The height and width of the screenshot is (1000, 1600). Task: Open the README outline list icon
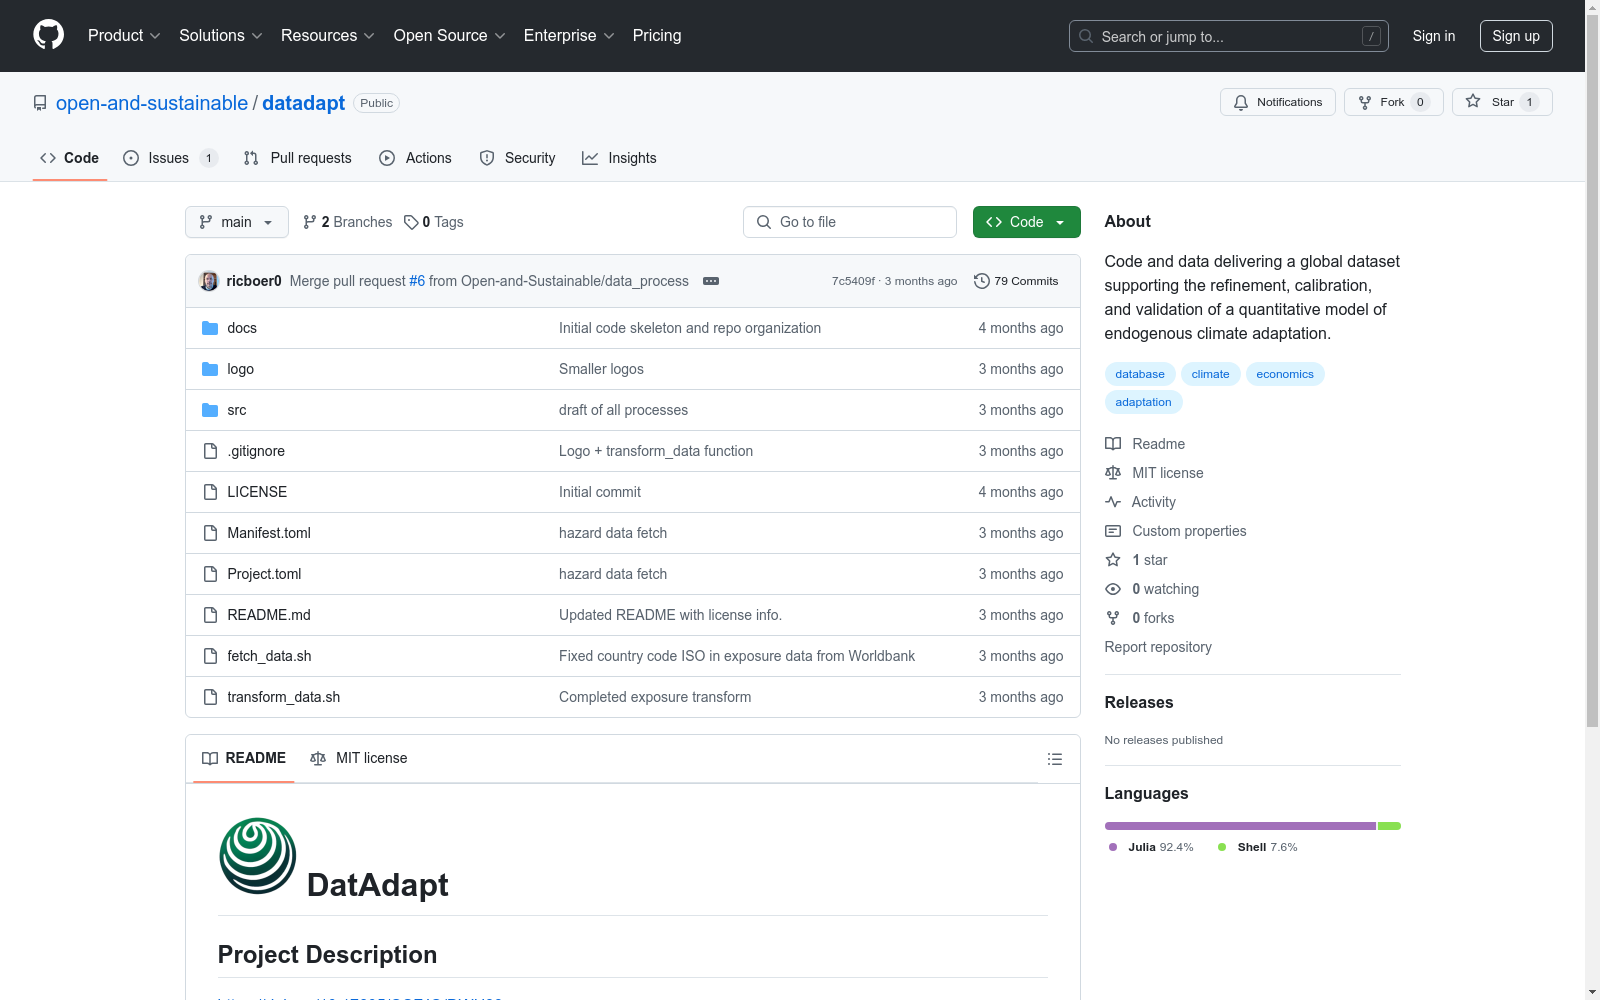tap(1054, 759)
